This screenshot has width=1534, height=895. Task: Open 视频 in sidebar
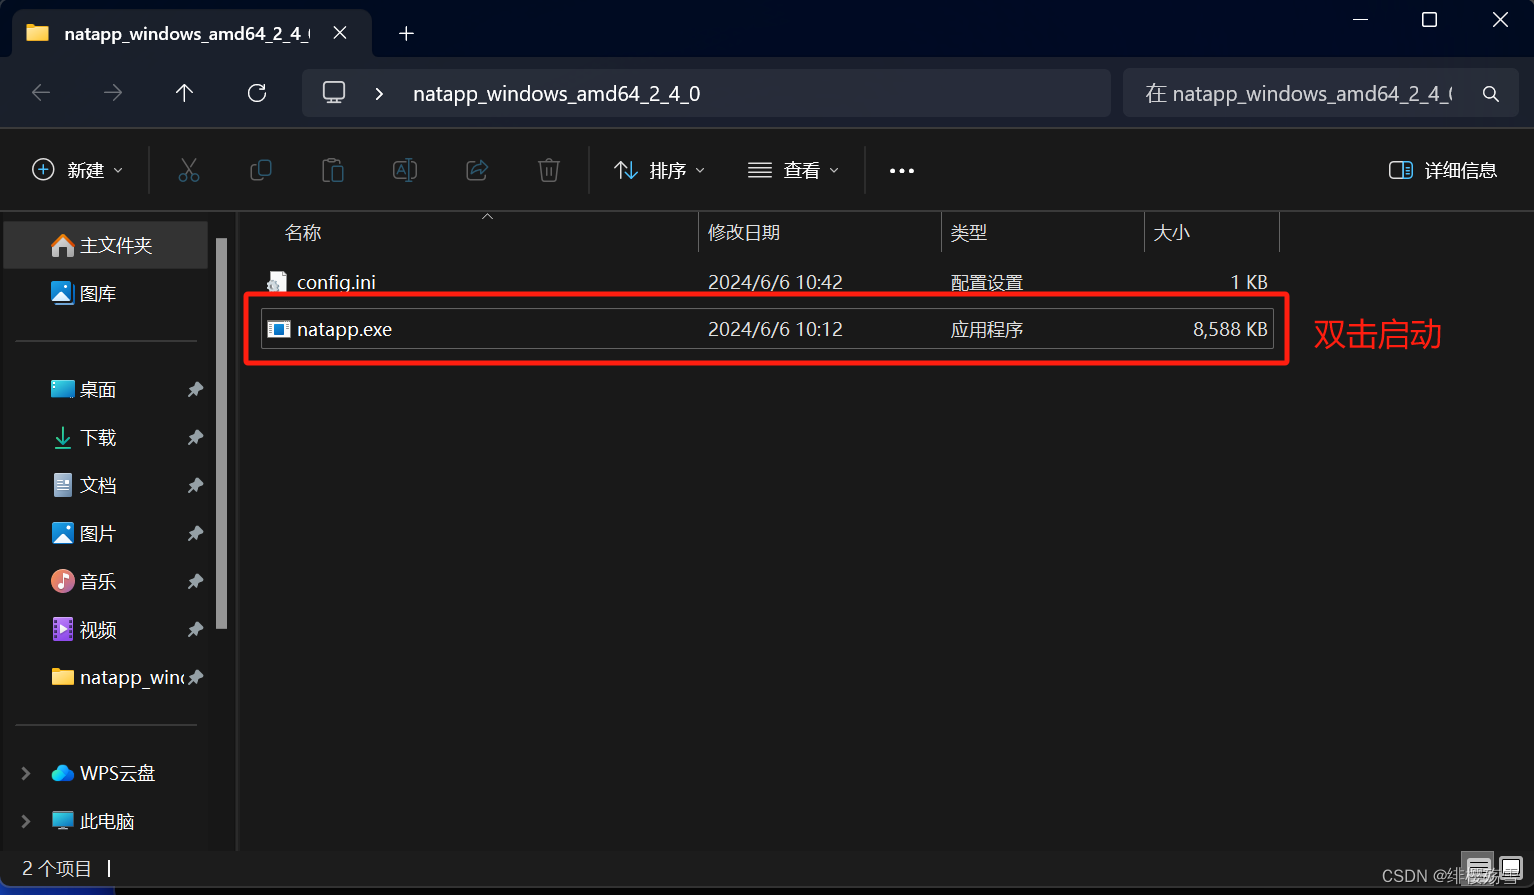(98, 629)
